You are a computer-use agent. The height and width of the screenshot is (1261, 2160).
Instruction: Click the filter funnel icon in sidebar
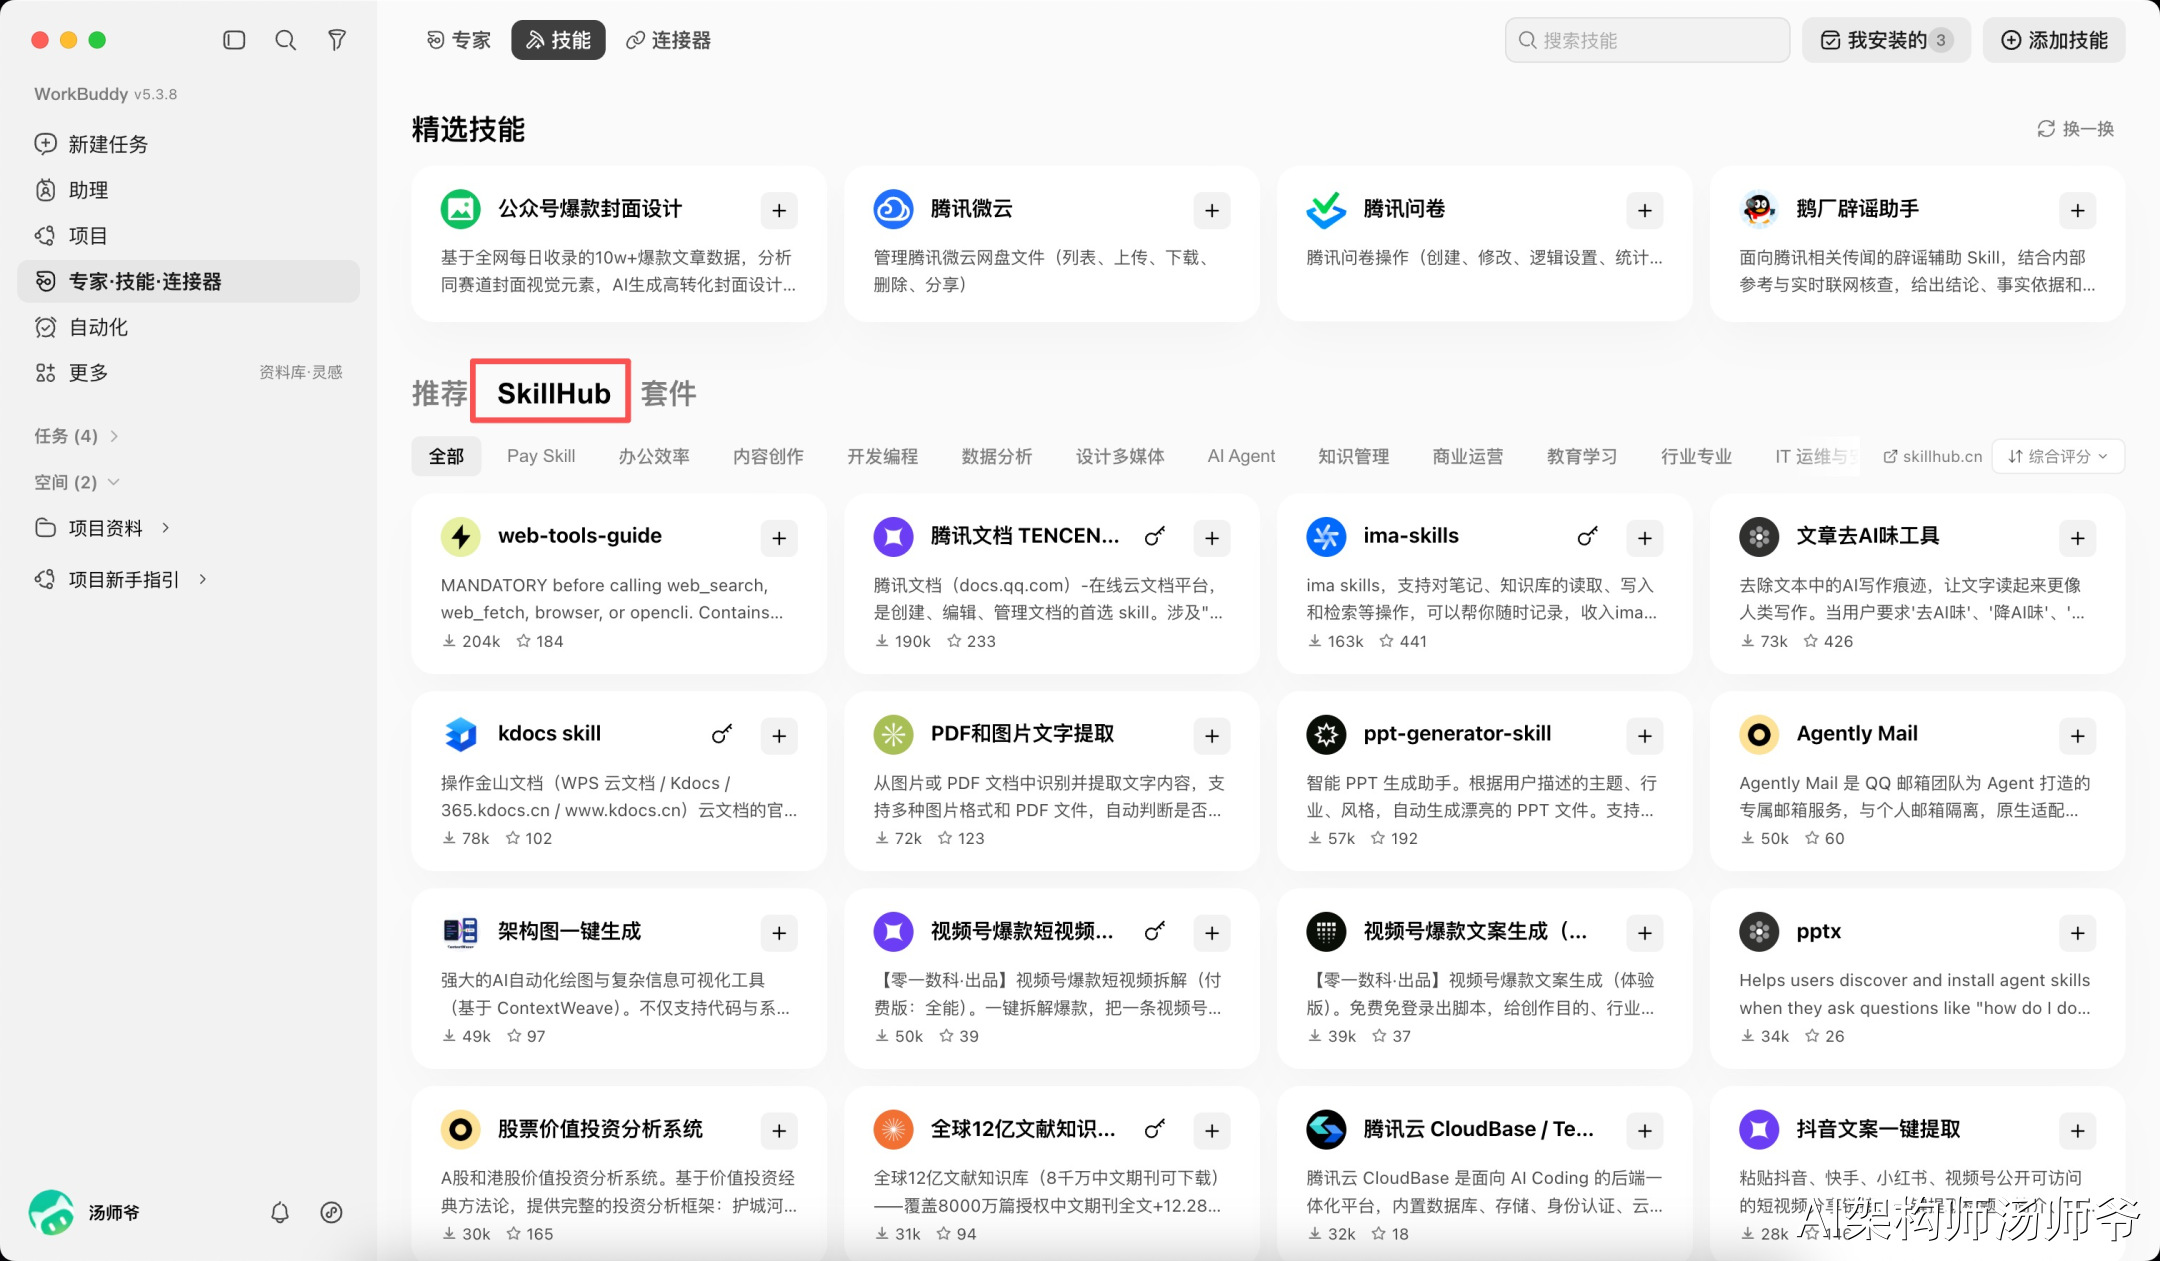(337, 40)
